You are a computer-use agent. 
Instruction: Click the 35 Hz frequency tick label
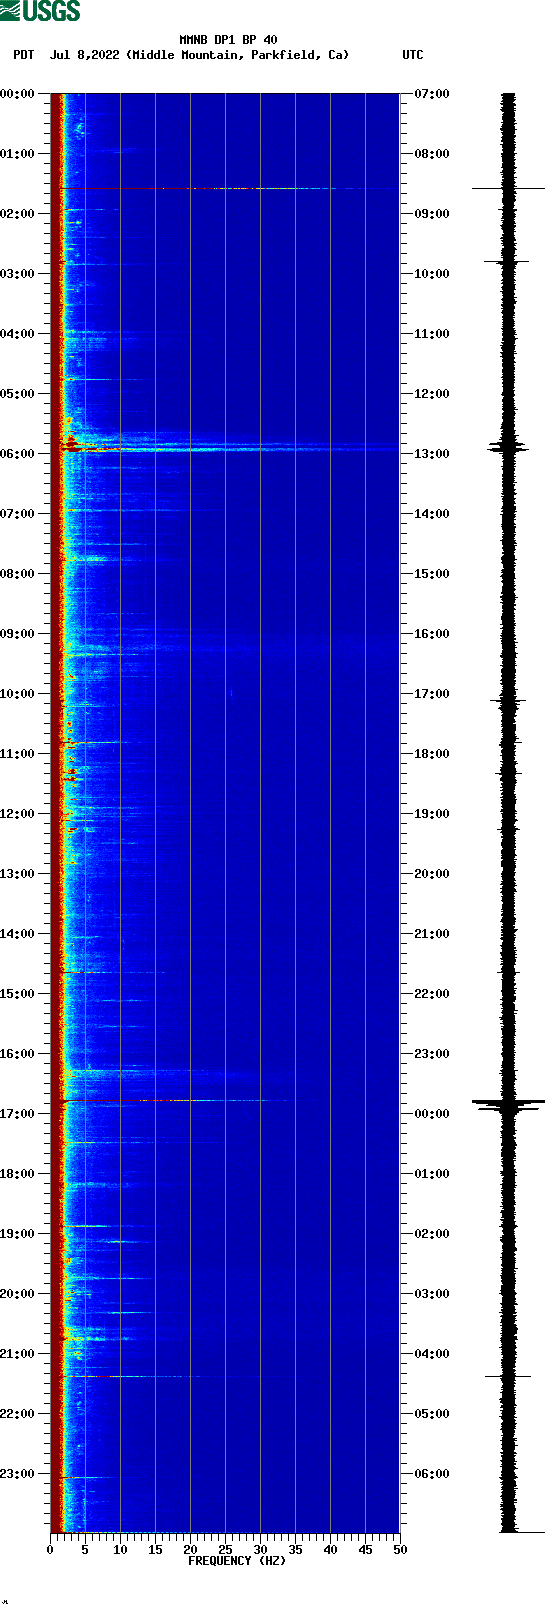tap(295, 1550)
